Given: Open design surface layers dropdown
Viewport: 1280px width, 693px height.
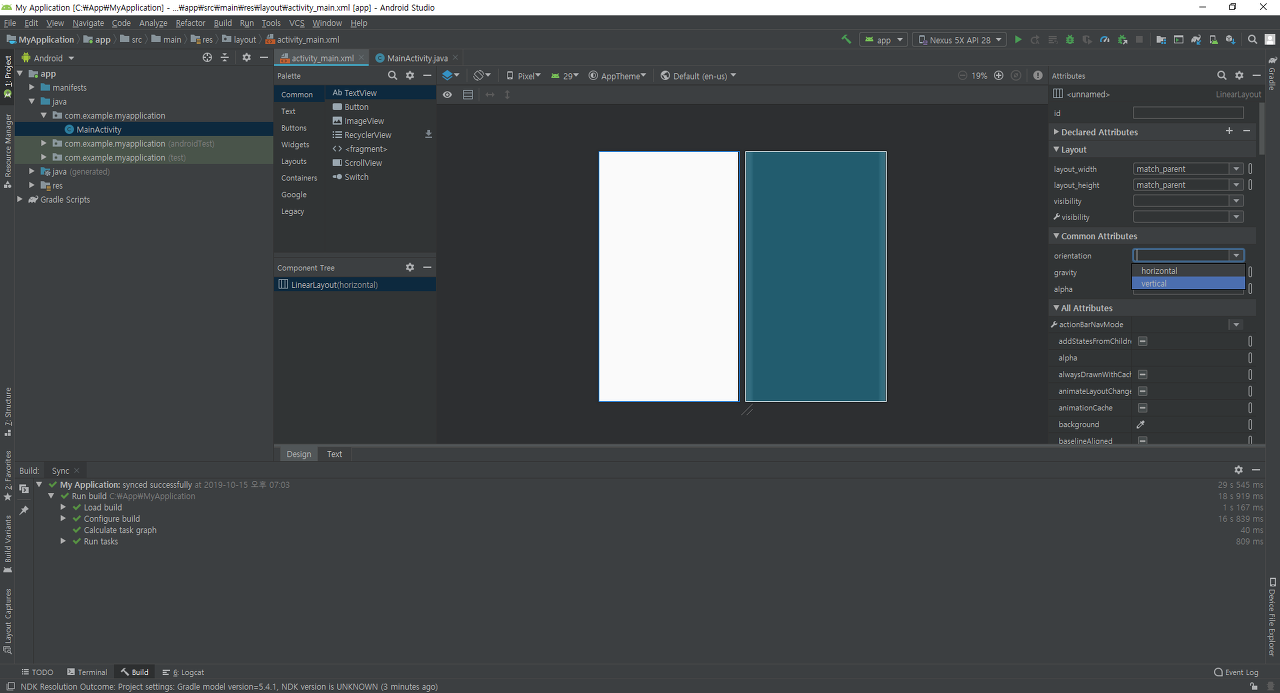Looking at the screenshot, I should coord(452,76).
